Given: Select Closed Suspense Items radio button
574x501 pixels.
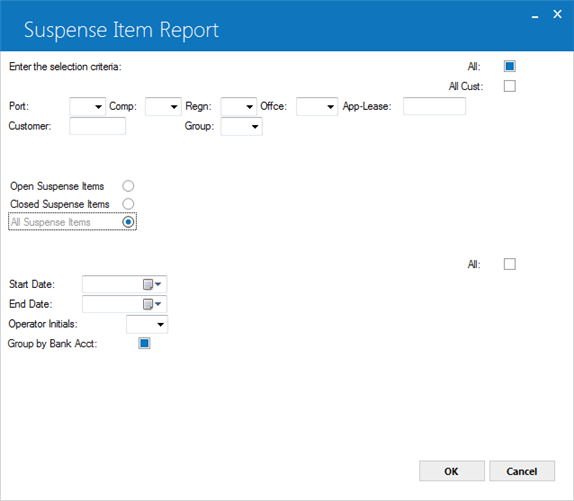Looking at the screenshot, I should click(128, 204).
